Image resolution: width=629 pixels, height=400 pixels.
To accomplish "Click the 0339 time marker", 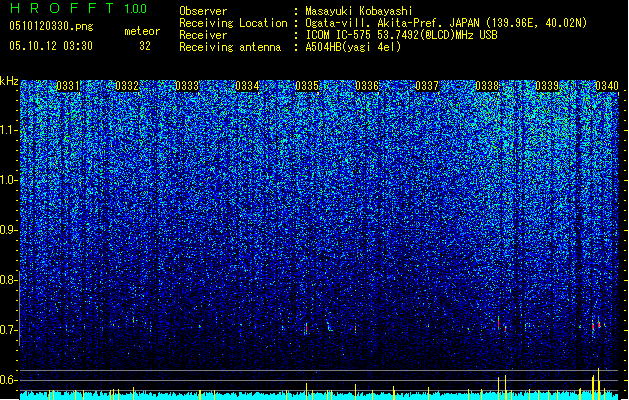I will tap(547, 86).
